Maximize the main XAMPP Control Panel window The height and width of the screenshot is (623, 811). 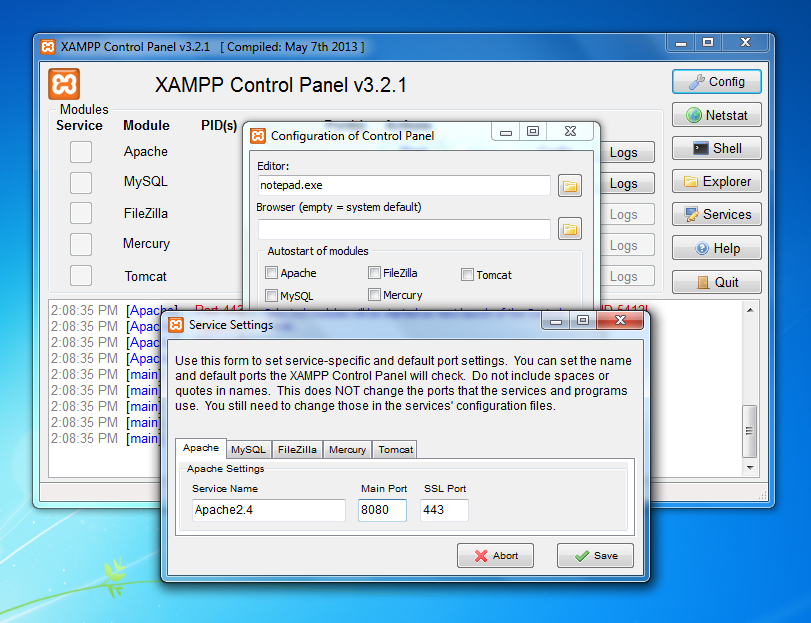point(708,42)
